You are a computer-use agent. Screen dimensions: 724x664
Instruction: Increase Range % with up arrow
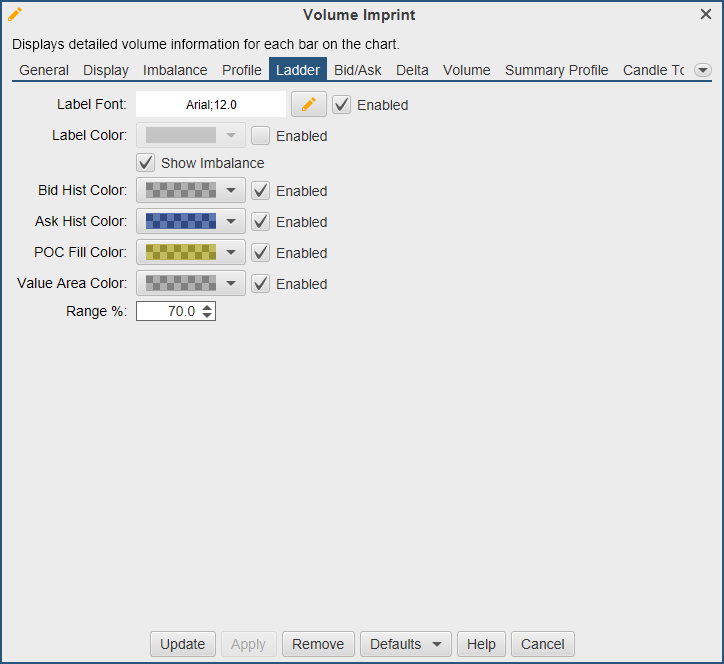(207, 307)
